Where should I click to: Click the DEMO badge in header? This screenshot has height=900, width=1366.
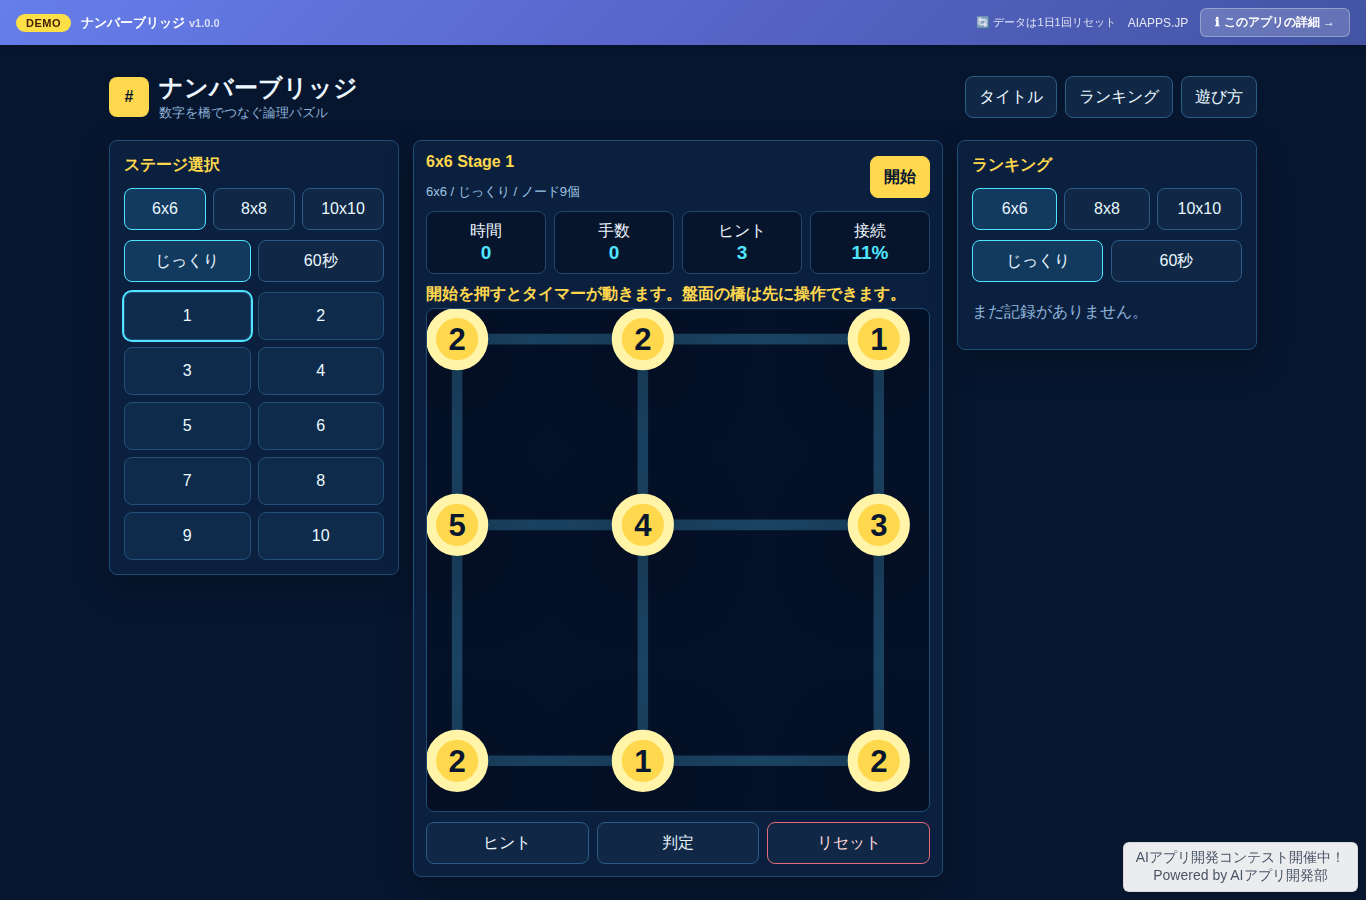pos(43,23)
